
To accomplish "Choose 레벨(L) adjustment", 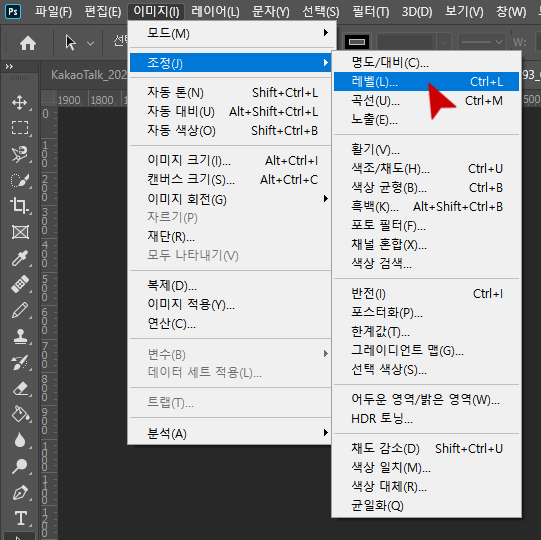I will pyautogui.click(x=426, y=82).
